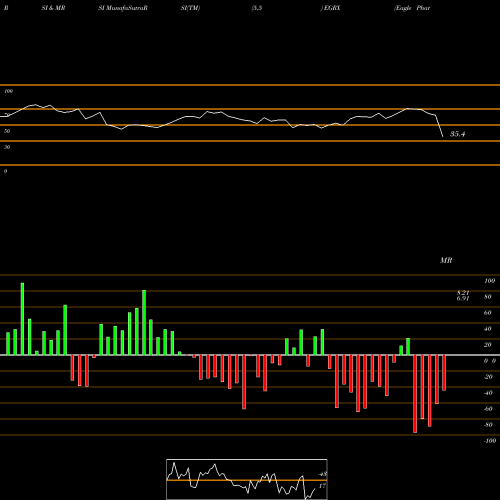Viewport: 500px width, 500px height.
Task: Click the MR heading above the lower chart
Action: point(446,260)
